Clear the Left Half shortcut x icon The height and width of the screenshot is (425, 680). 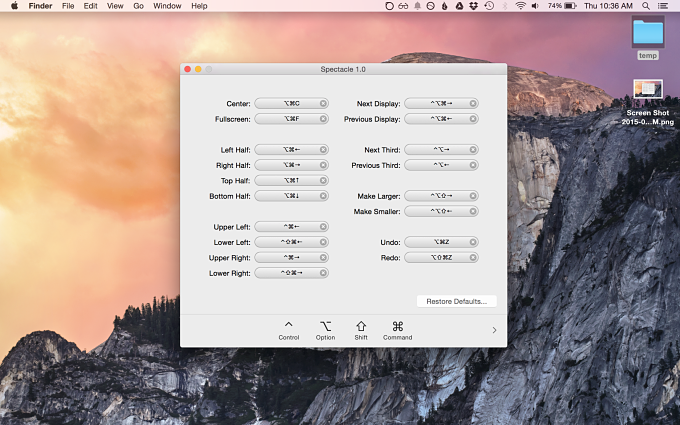tap(324, 150)
